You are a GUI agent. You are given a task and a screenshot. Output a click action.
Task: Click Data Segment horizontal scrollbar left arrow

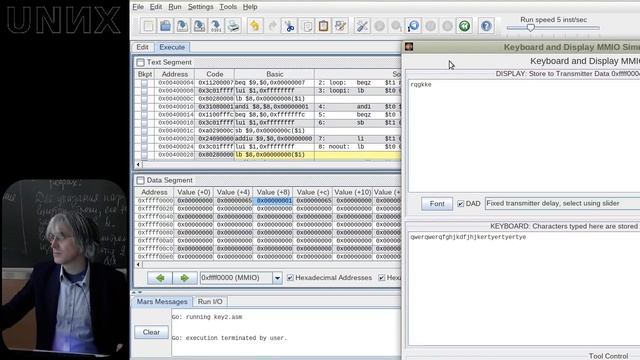click(x=138, y=264)
